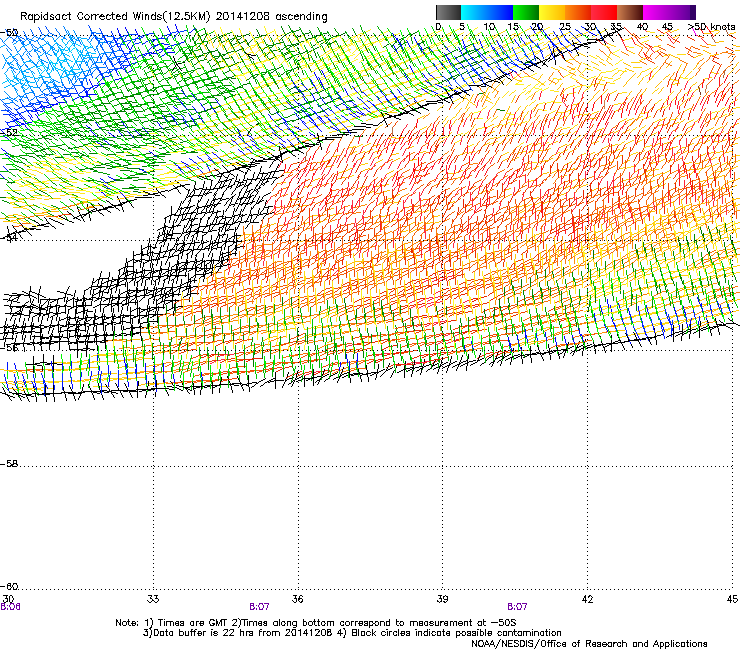Click the cyan-blue 5-15 knots legend swatch
The height and width of the screenshot is (650, 740).
pos(487,12)
